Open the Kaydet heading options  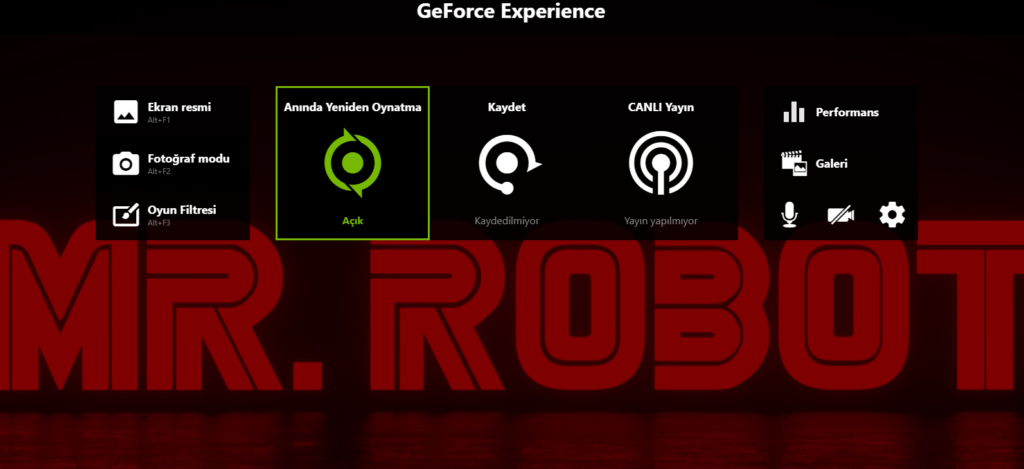pyautogui.click(x=506, y=107)
